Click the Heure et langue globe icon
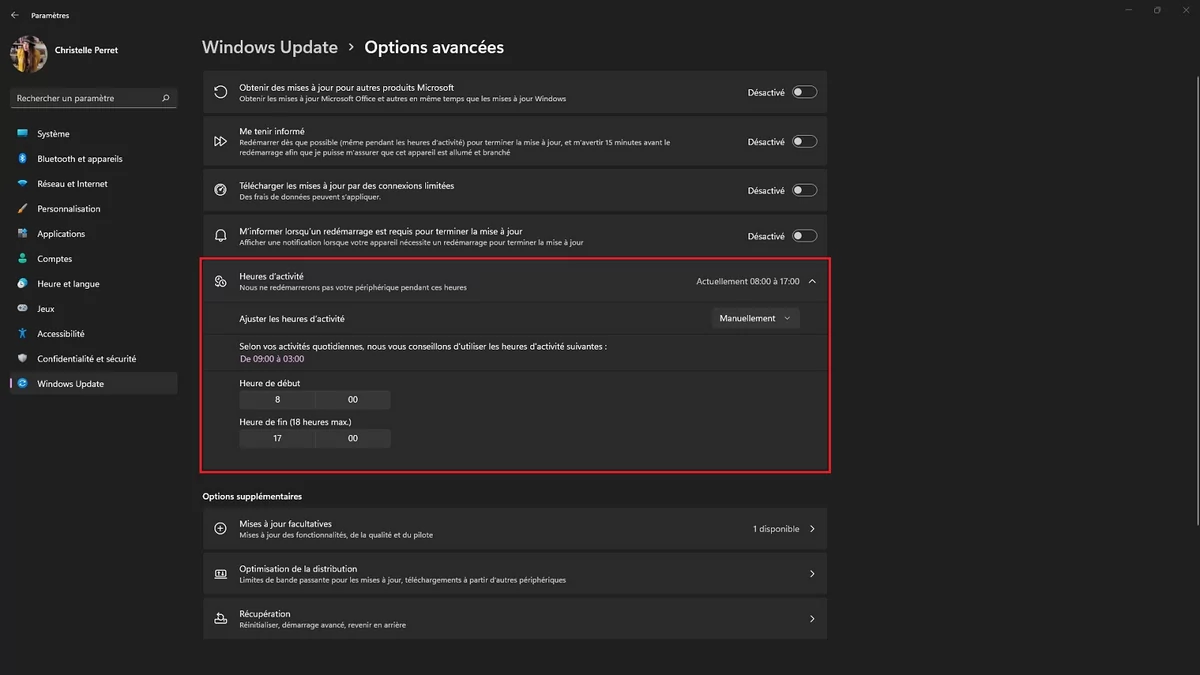The width and height of the screenshot is (1200, 675). pos(23,284)
